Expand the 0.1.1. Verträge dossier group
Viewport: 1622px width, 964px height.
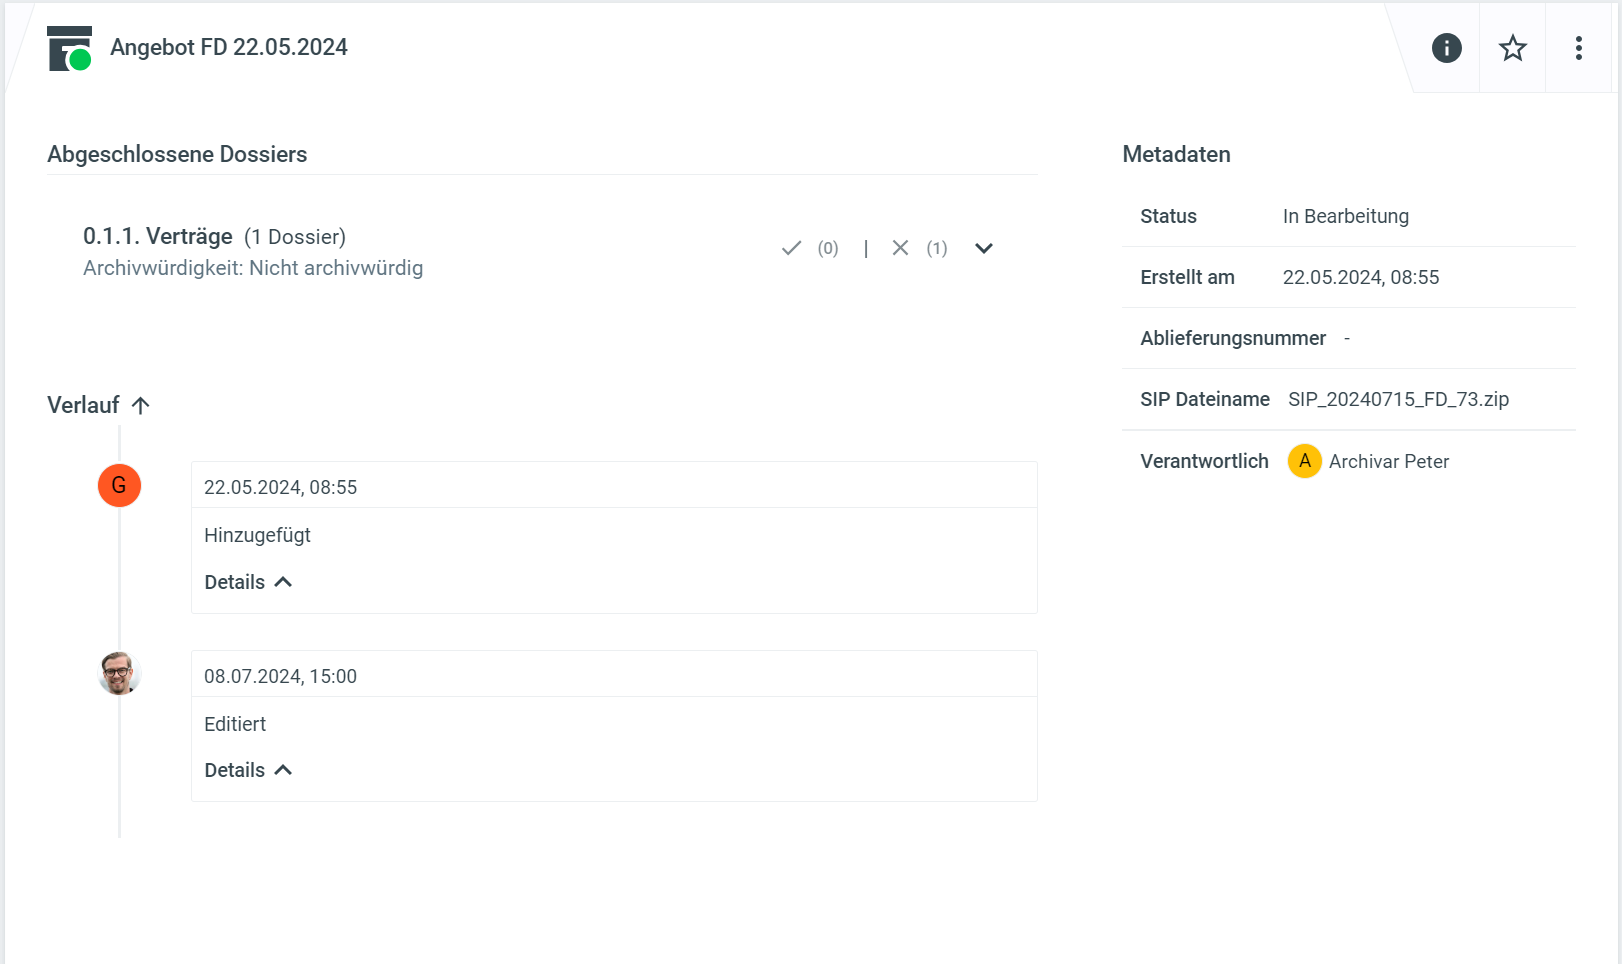984,248
